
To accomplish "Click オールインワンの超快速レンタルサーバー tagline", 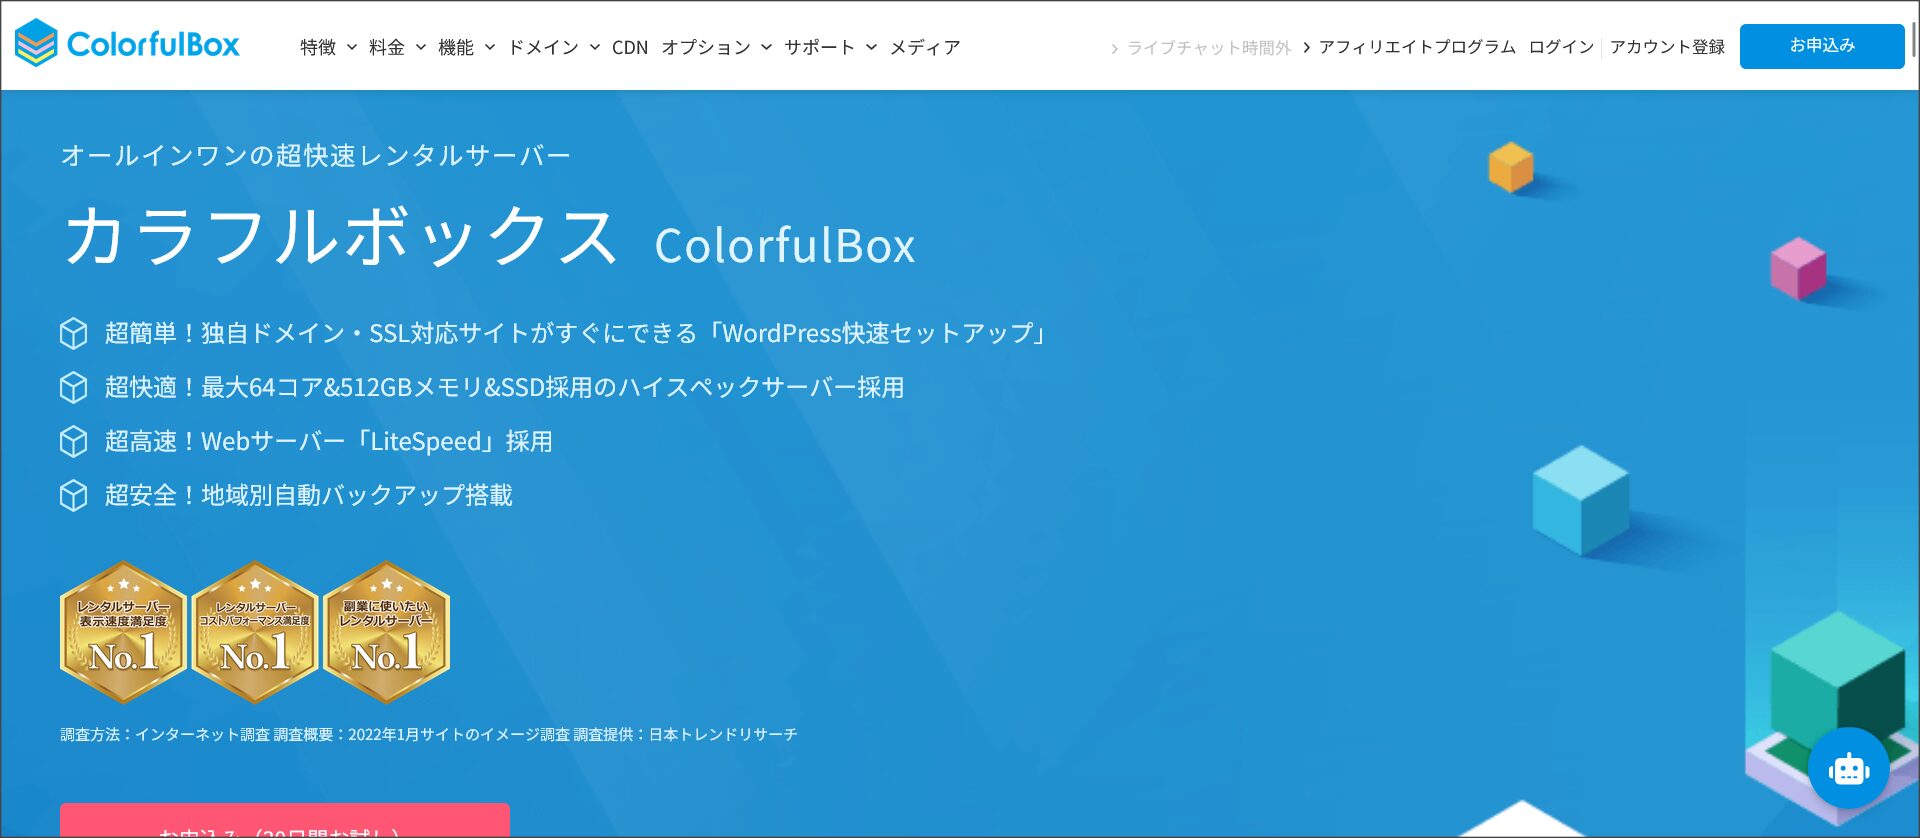I will tap(316, 155).
